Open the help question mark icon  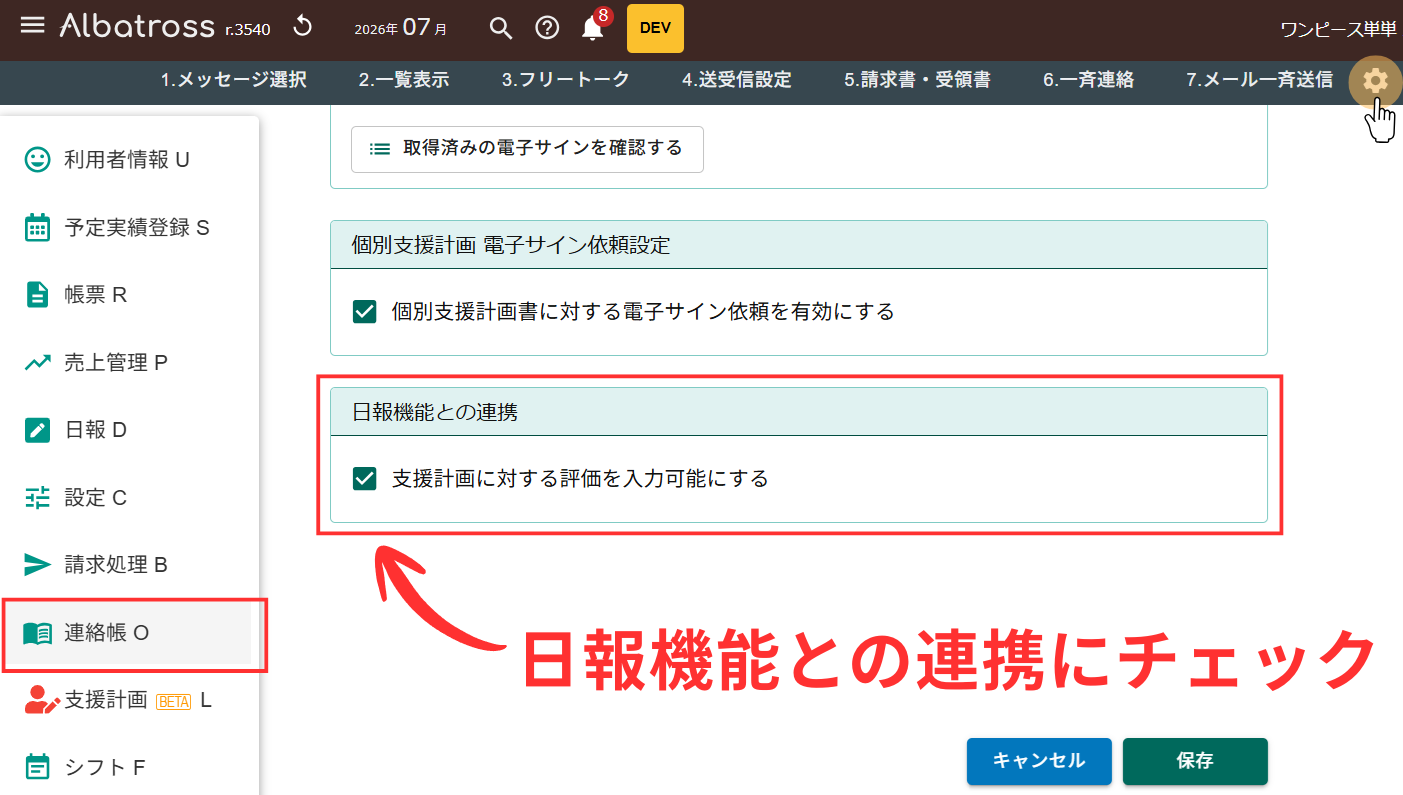[x=547, y=28]
